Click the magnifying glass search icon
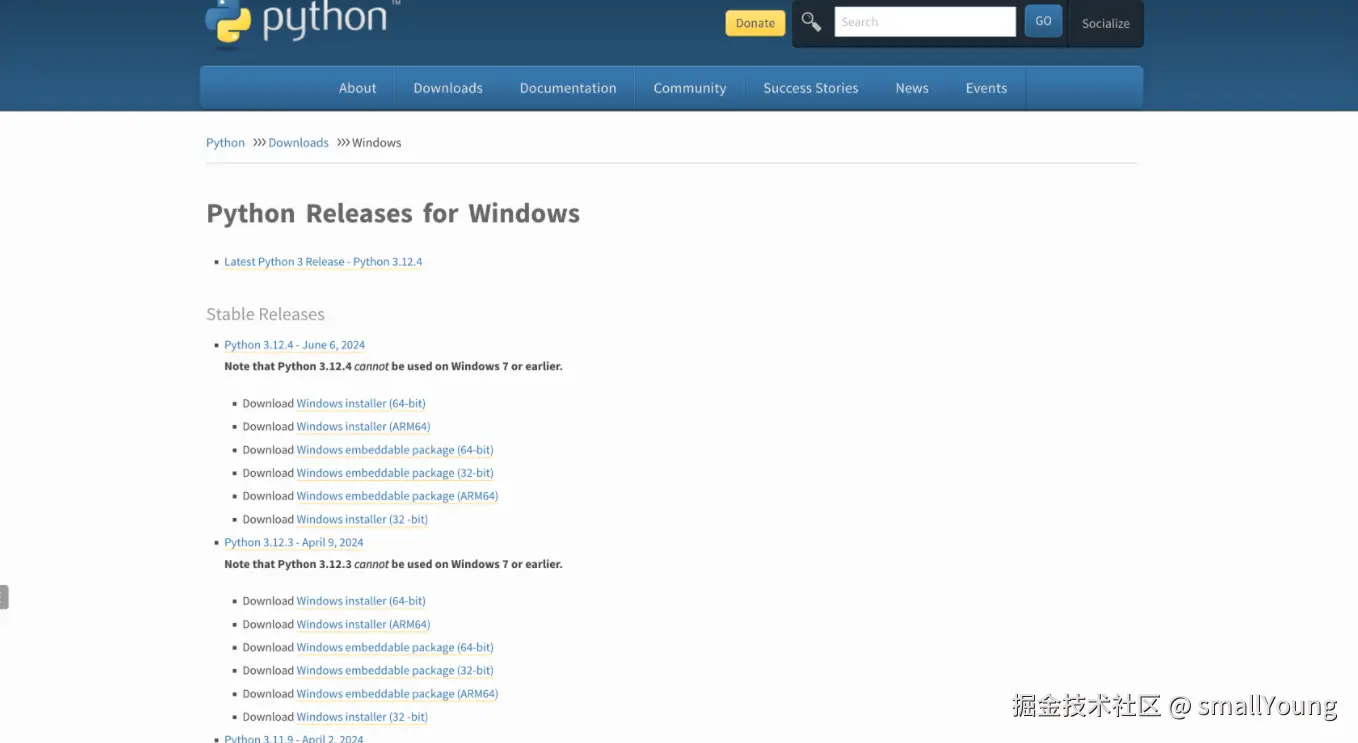 [811, 22]
